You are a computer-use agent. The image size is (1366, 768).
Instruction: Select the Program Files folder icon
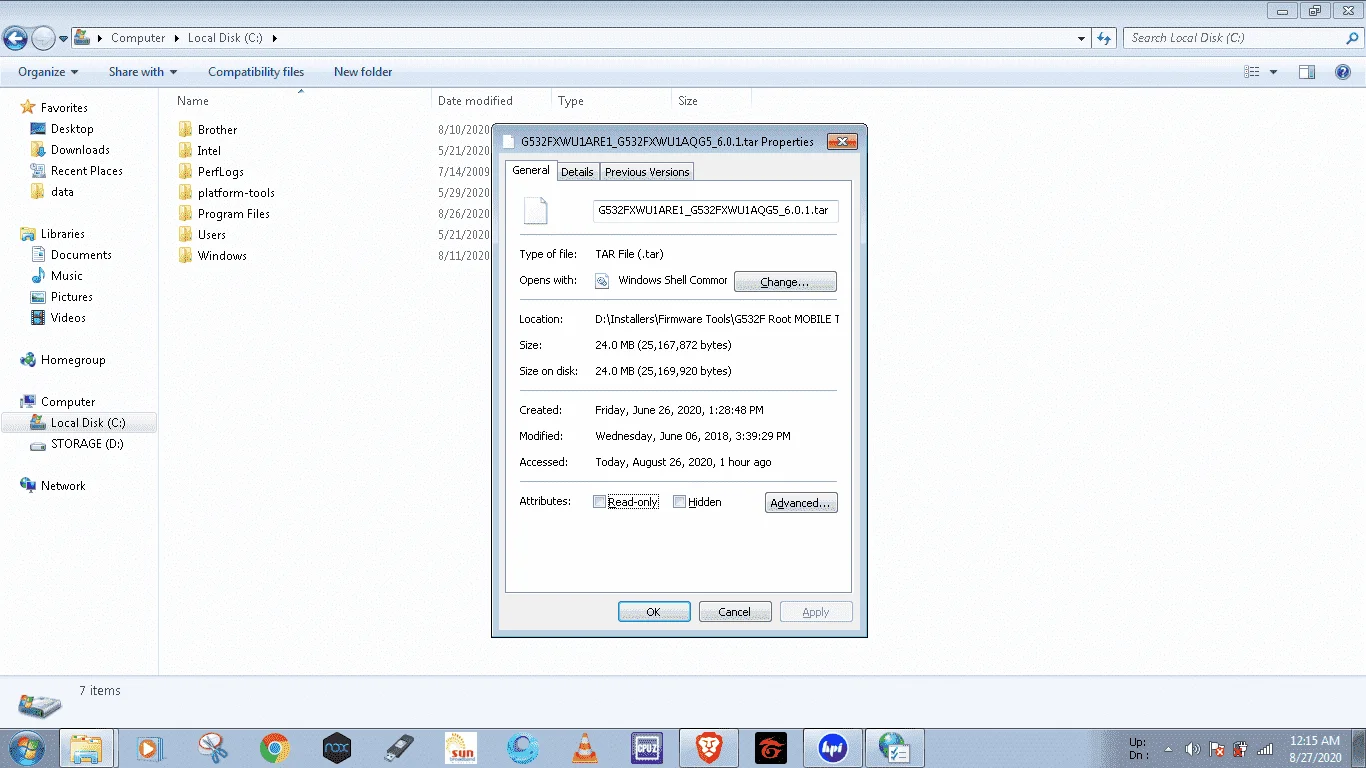pyautogui.click(x=185, y=214)
